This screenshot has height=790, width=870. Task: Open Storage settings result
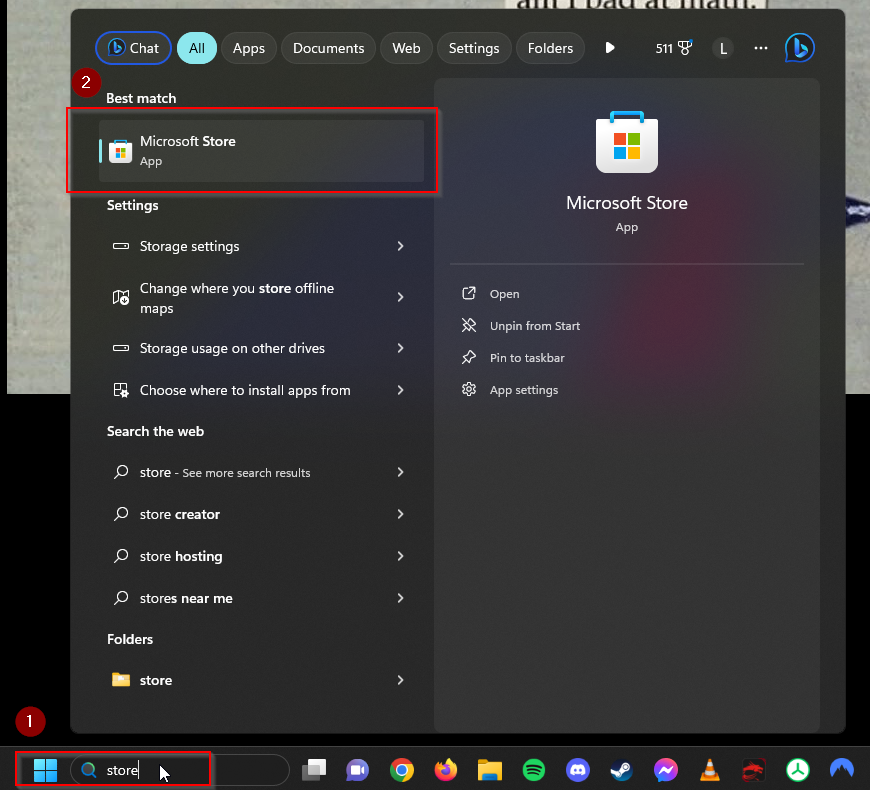(x=261, y=246)
